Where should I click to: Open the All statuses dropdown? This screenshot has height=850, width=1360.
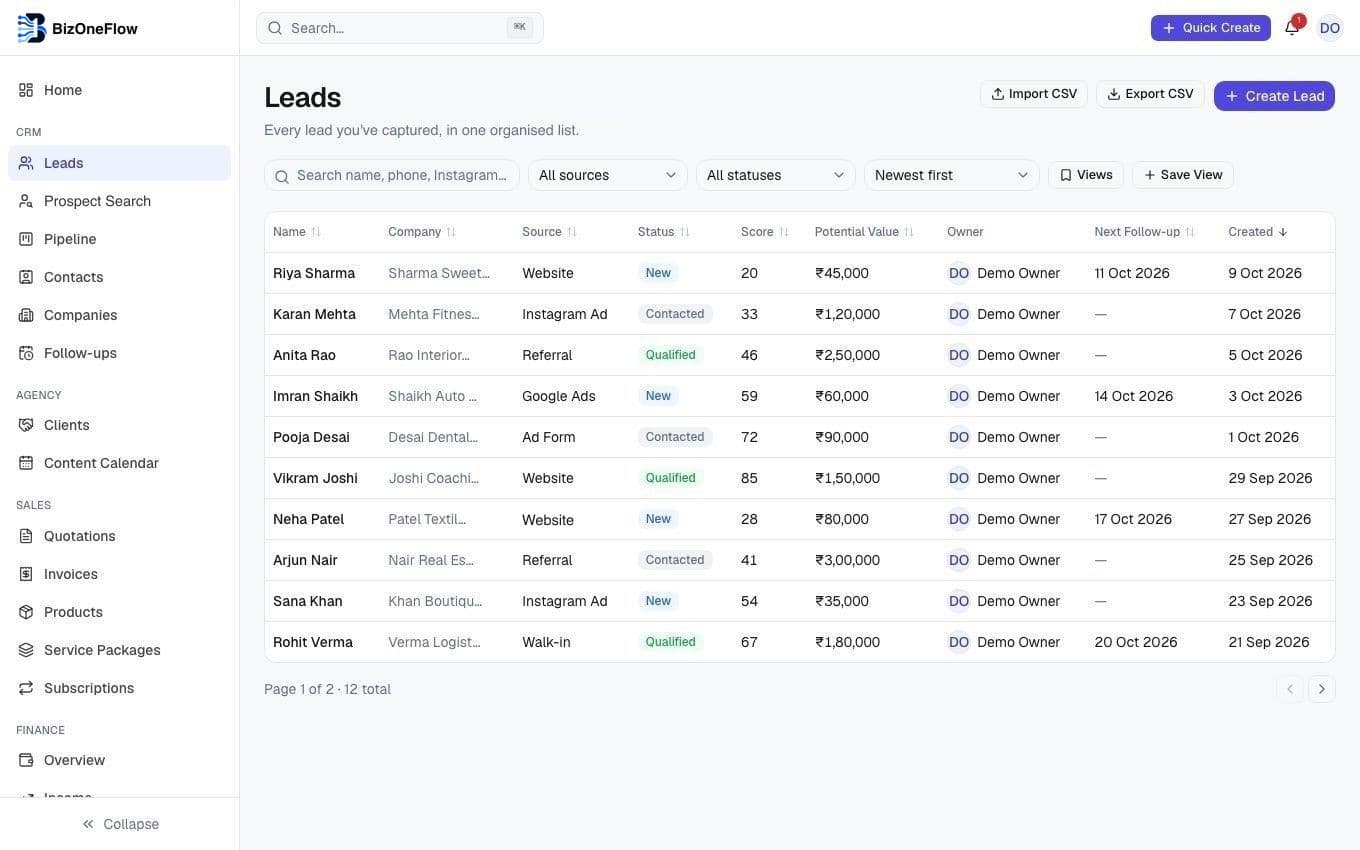tap(776, 175)
